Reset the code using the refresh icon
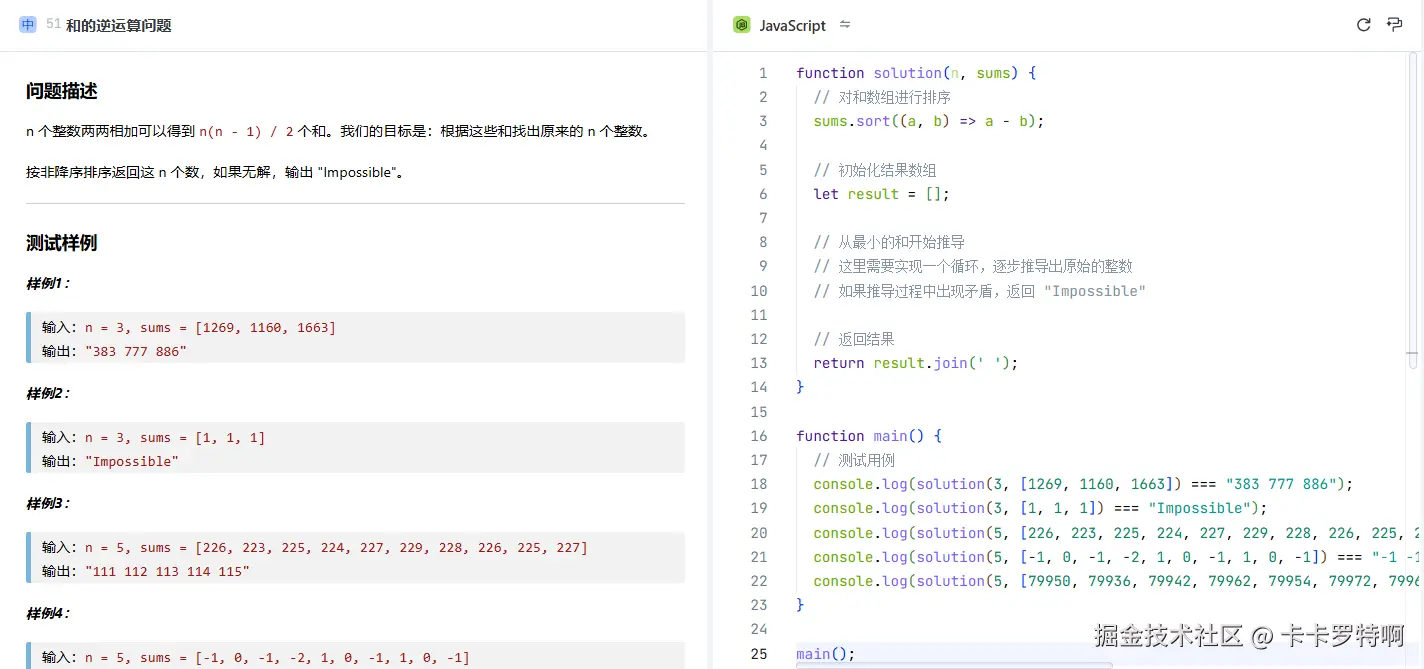1424x669 pixels. pos(1363,24)
